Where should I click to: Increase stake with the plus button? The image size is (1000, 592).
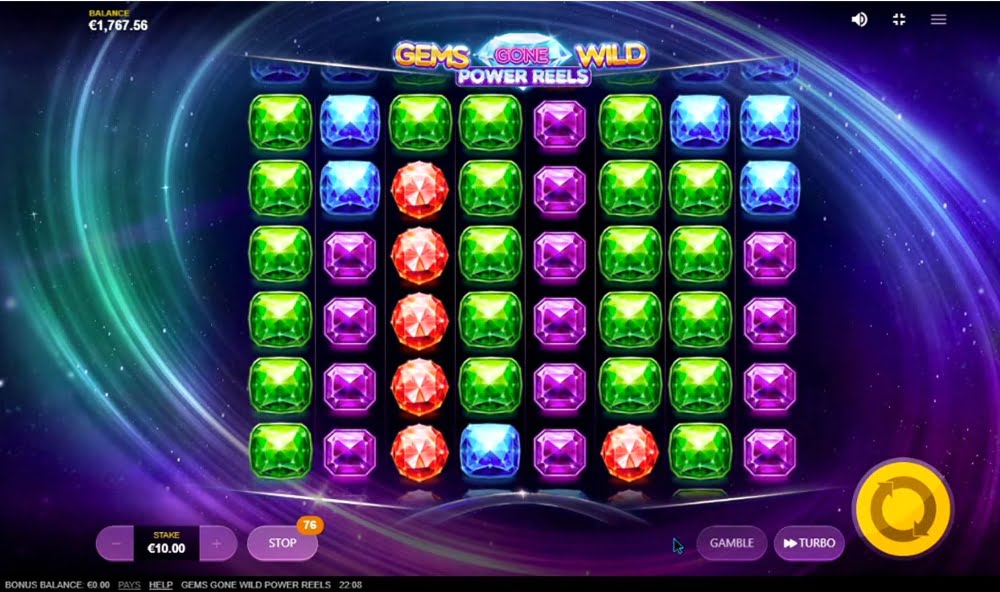point(217,544)
